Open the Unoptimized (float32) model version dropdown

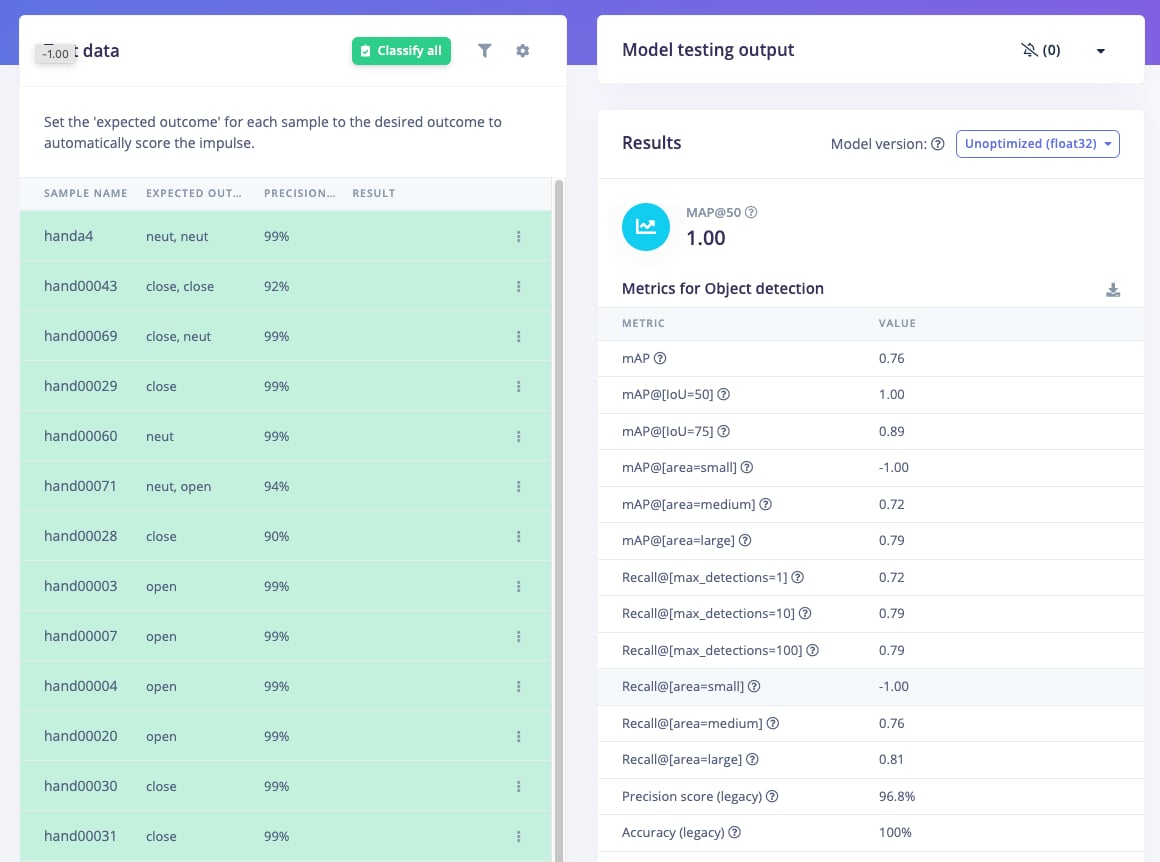[1037, 144]
